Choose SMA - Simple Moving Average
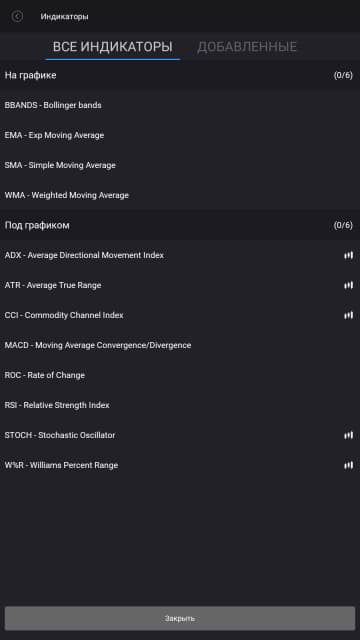 pyautogui.click(x=180, y=165)
